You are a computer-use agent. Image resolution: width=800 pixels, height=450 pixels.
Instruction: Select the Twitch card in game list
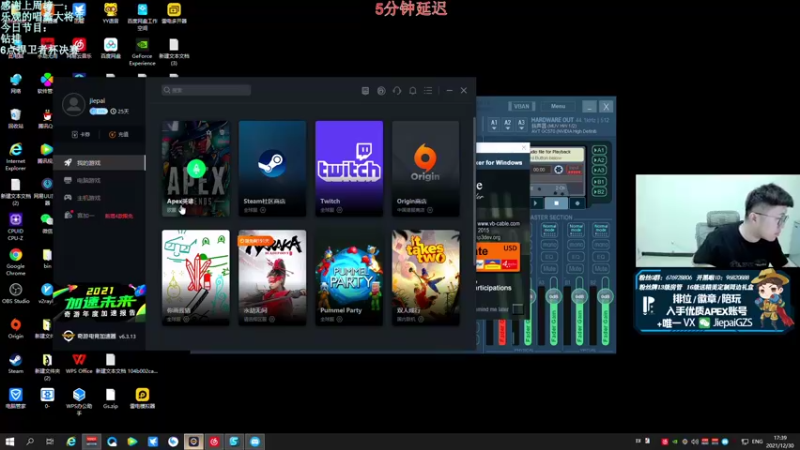click(x=349, y=169)
